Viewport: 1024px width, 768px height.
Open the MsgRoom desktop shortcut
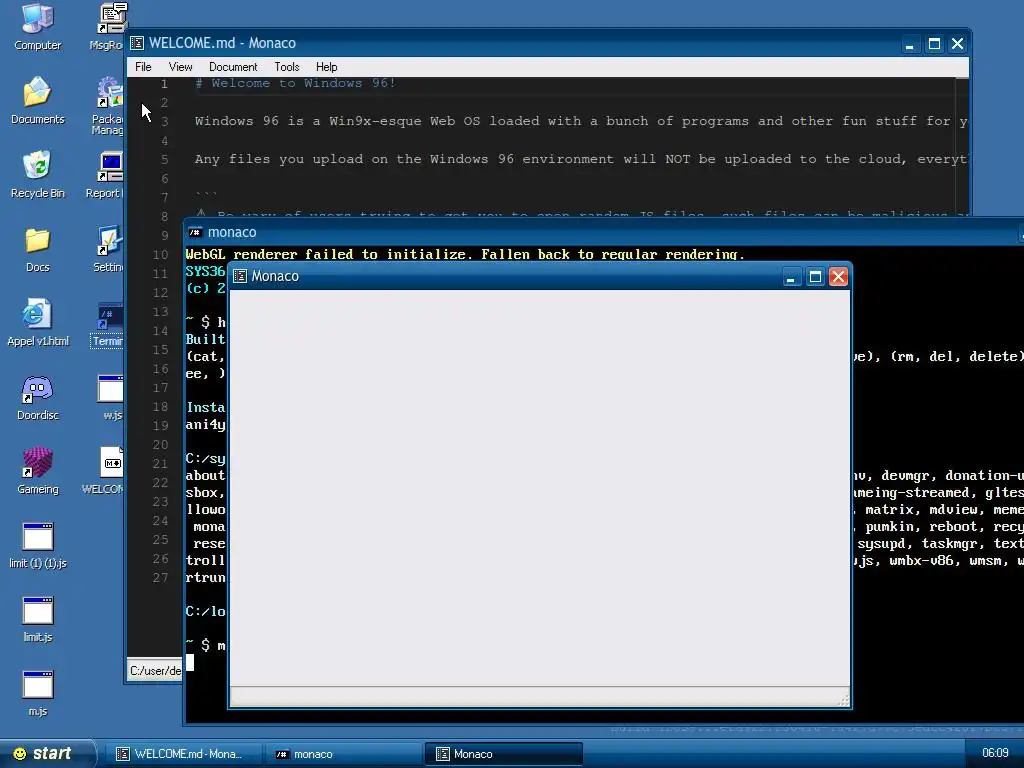(110, 27)
